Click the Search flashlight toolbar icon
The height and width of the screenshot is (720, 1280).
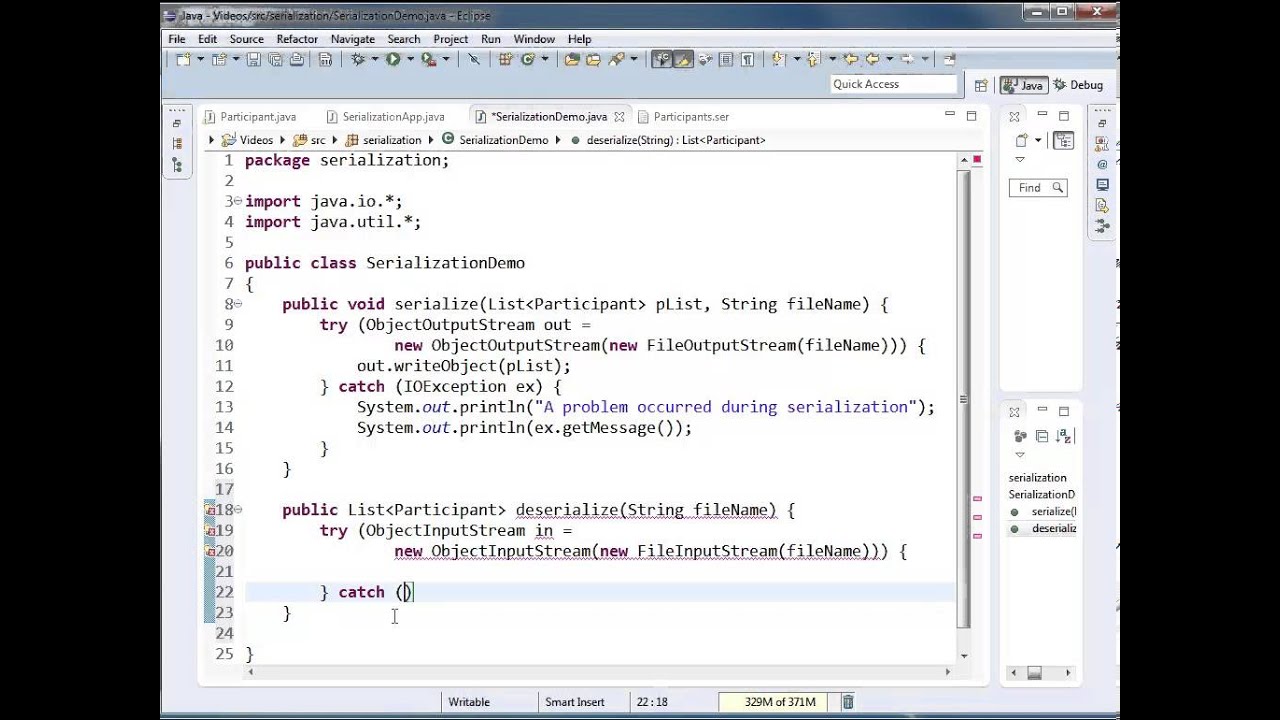point(616,60)
